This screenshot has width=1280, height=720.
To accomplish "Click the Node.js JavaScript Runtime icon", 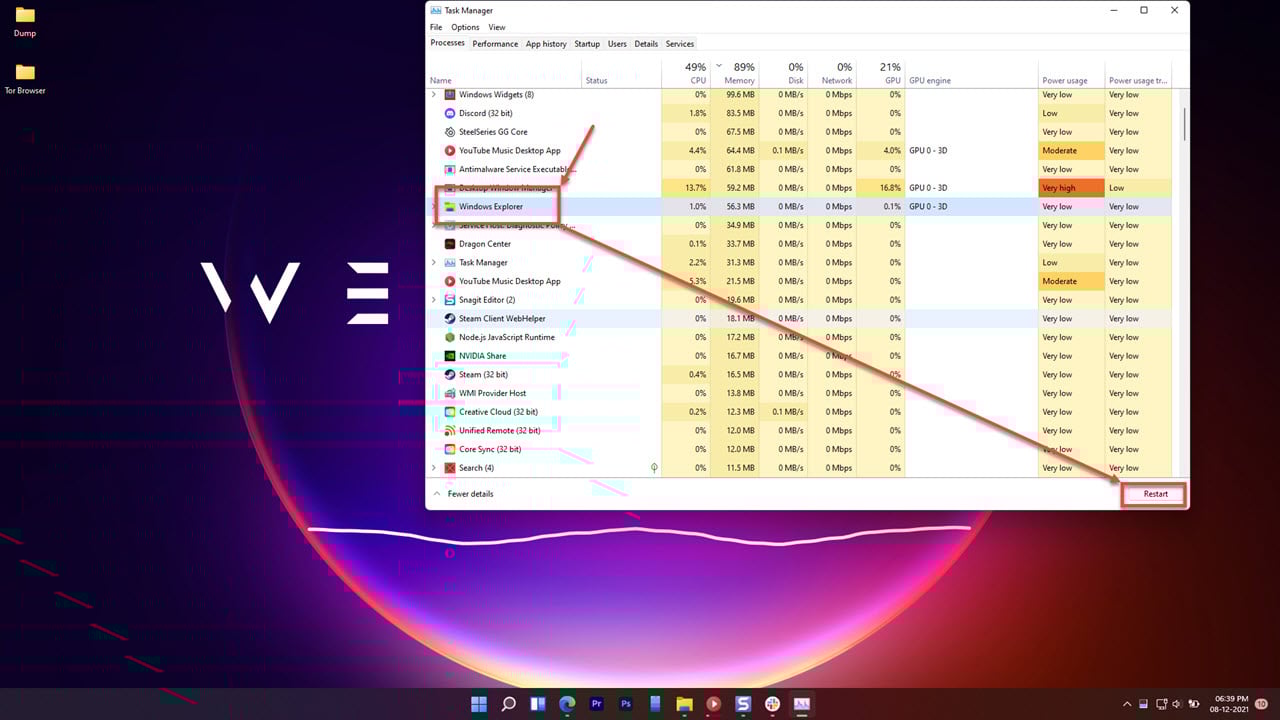I will [x=450, y=337].
